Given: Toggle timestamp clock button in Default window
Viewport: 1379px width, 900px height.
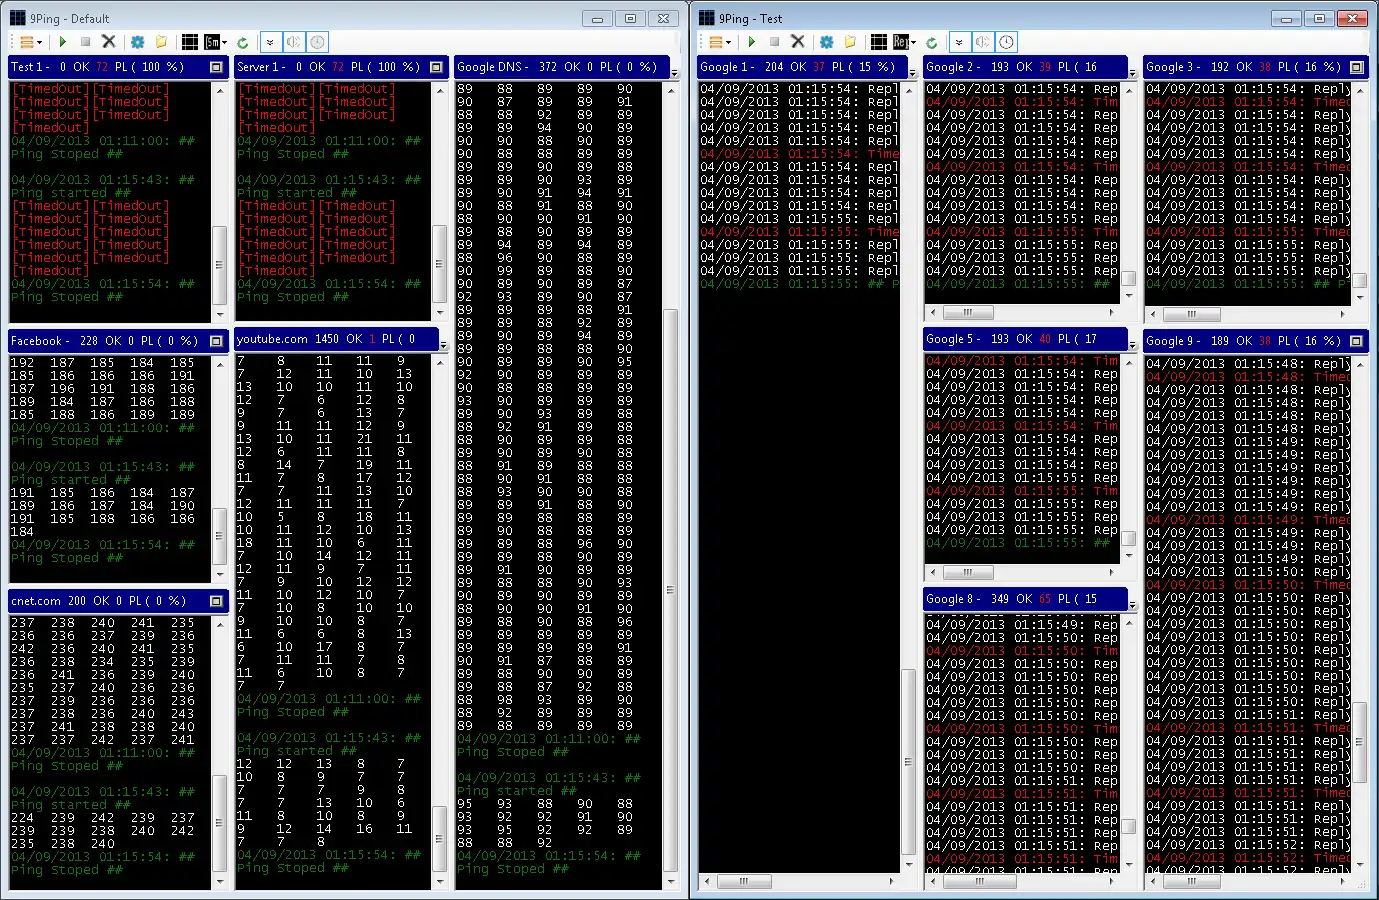Looking at the screenshot, I should coord(318,42).
